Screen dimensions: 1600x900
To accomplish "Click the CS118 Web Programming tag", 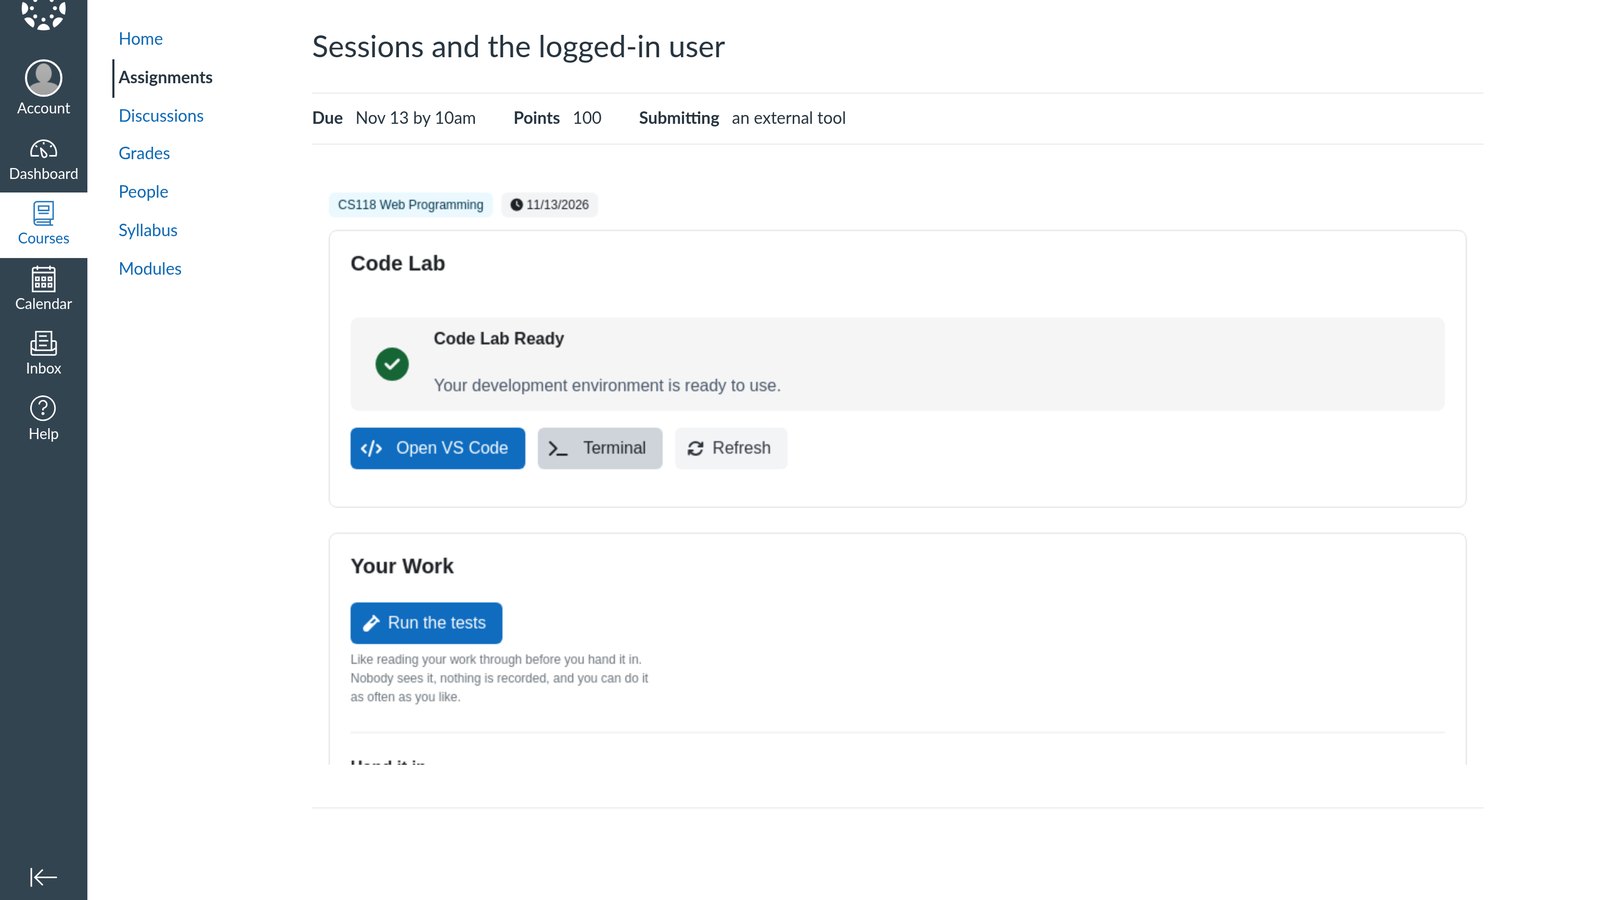I will (x=410, y=205).
